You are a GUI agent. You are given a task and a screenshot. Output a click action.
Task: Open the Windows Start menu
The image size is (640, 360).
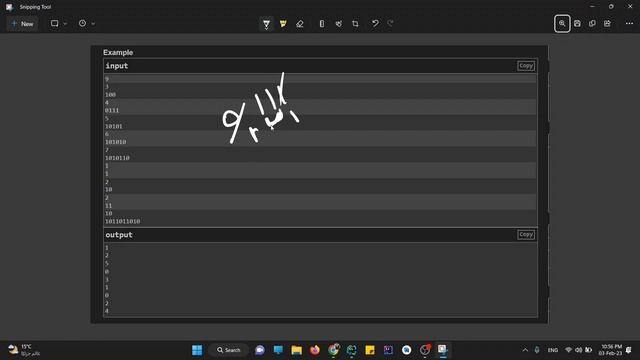point(197,350)
